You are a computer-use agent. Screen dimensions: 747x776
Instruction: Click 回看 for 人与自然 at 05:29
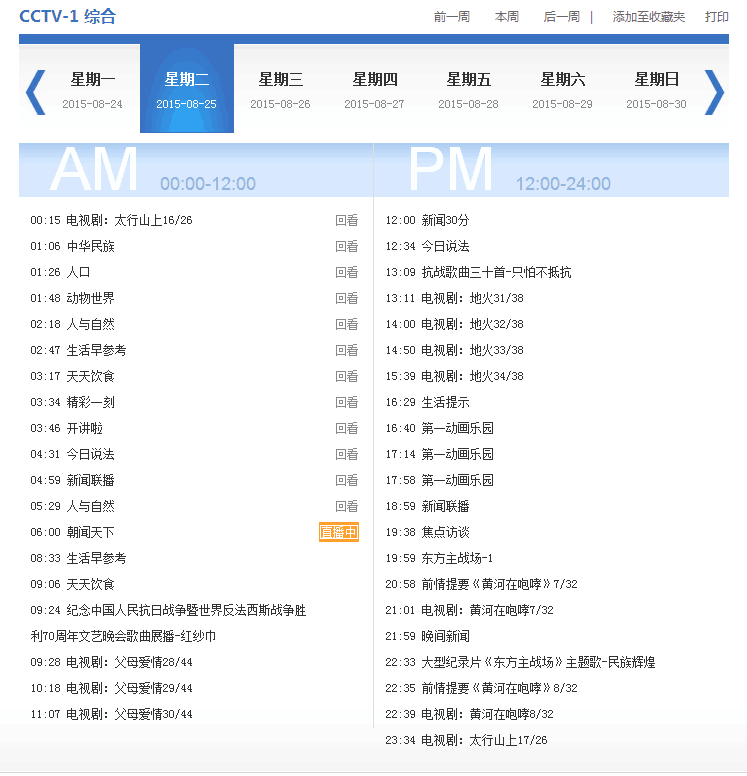tap(347, 506)
